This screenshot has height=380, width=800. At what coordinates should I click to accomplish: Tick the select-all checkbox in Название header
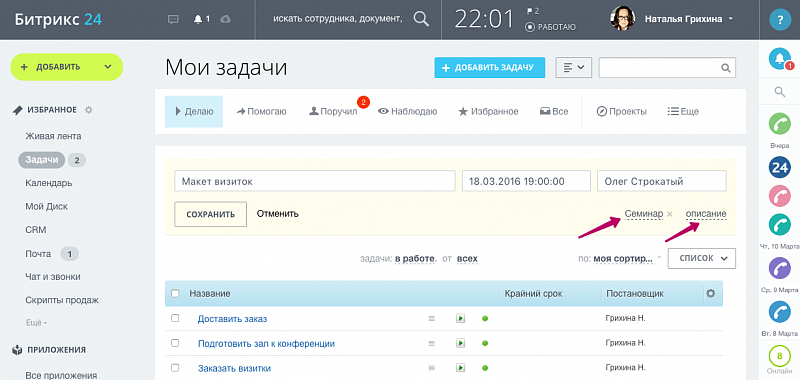176,294
